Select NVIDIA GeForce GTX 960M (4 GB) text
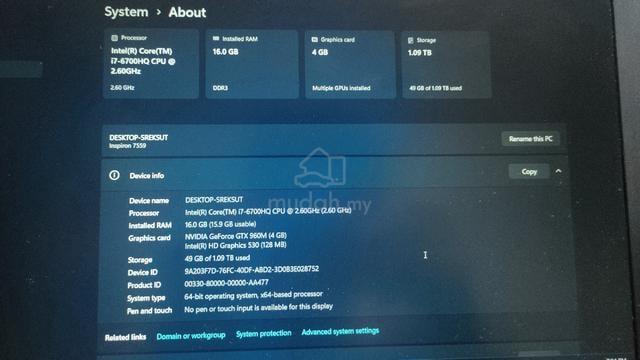Viewport: 640px width, 360px height. (236, 236)
